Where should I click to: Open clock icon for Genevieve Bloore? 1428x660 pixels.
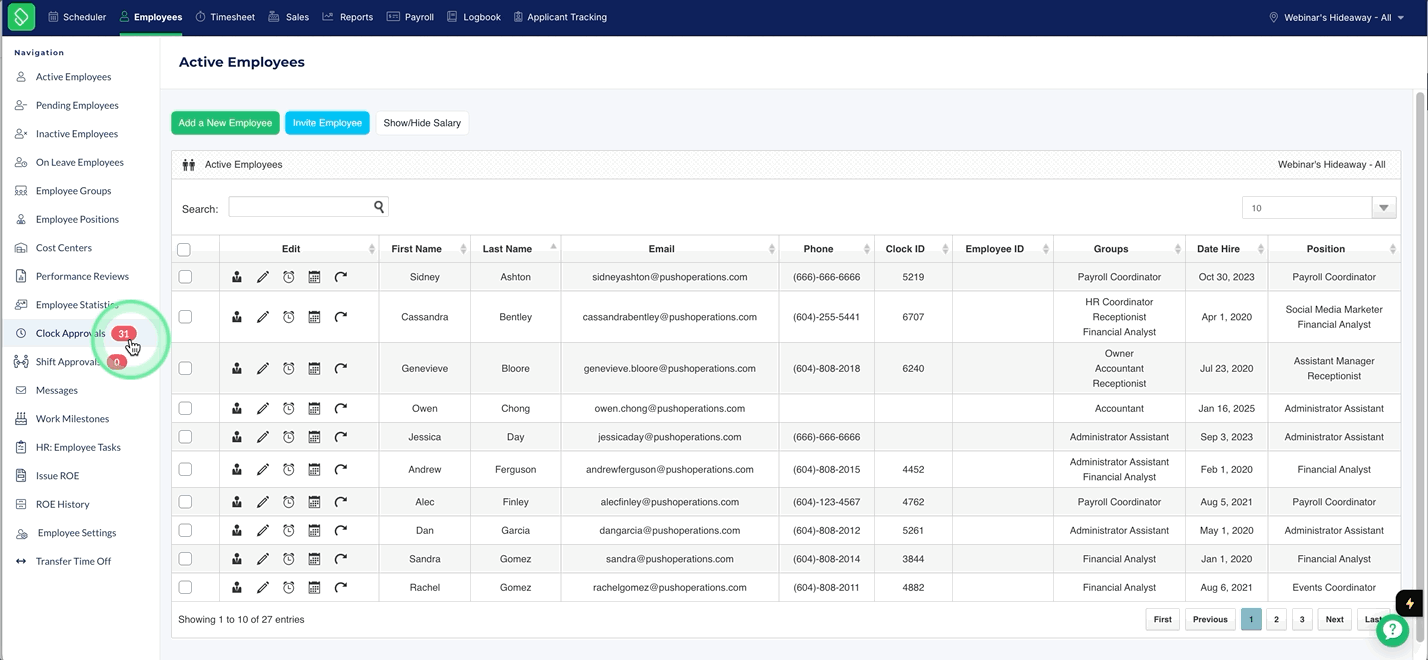289,369
